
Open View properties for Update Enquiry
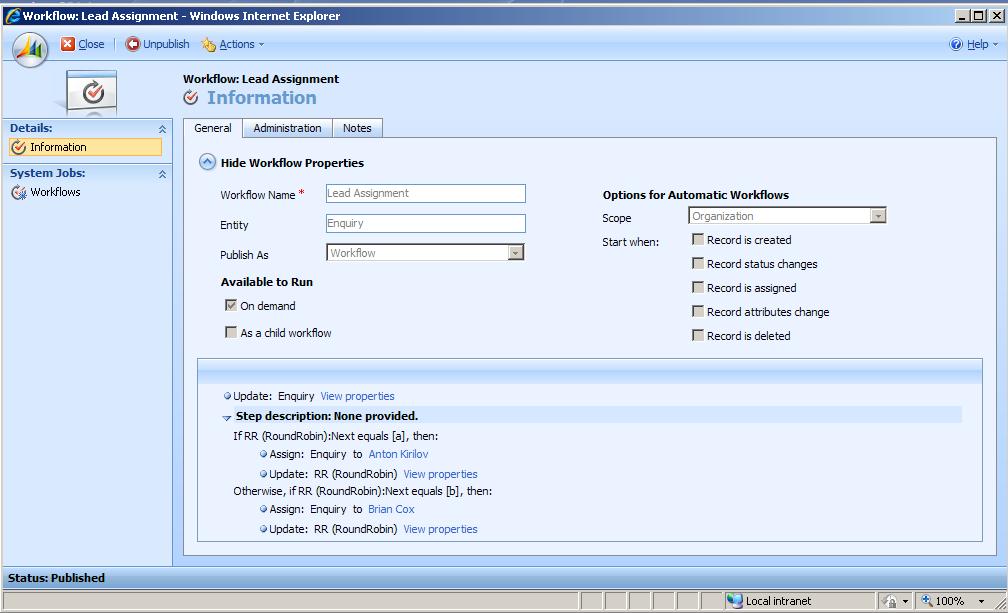tap(357, 396)
